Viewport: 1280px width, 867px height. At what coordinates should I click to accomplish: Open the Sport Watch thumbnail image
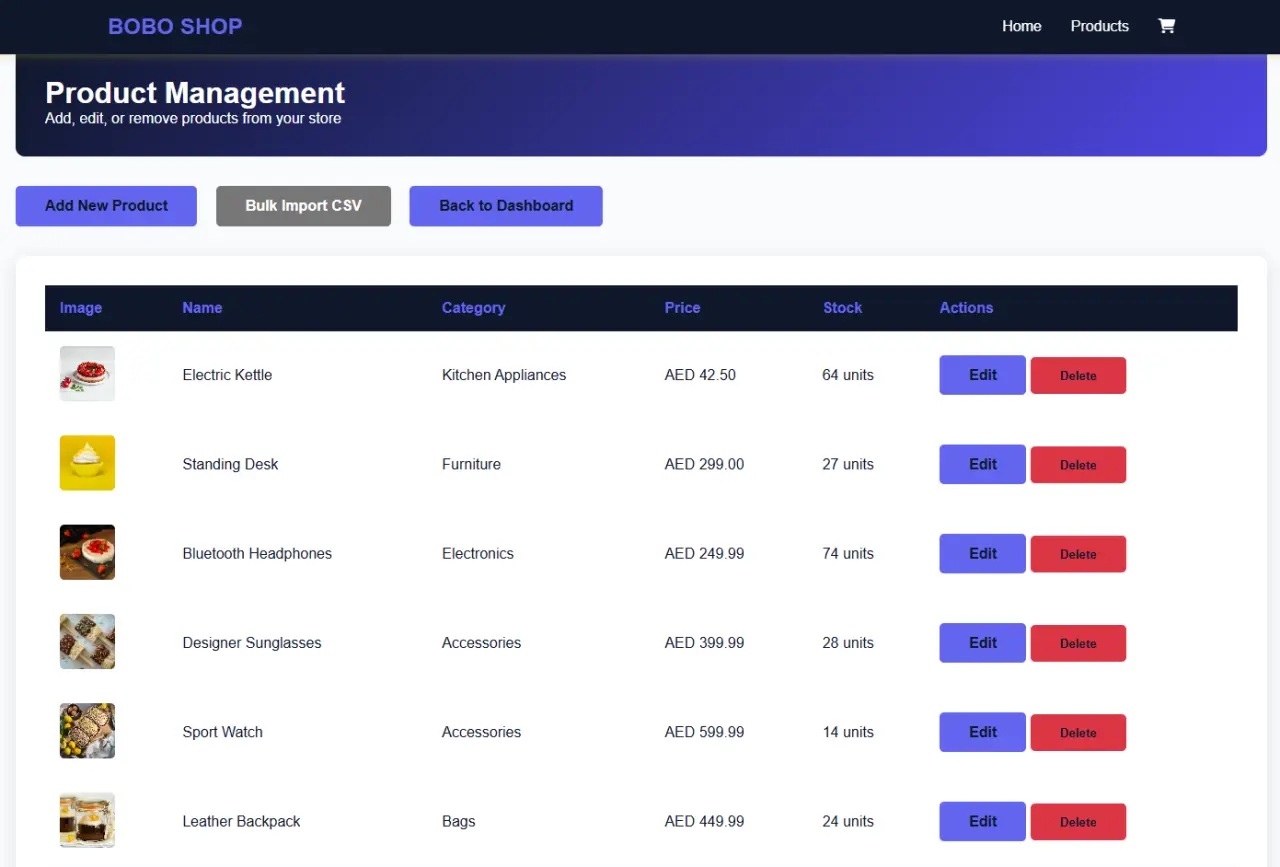pyautogui.click(x=87, y=731)
